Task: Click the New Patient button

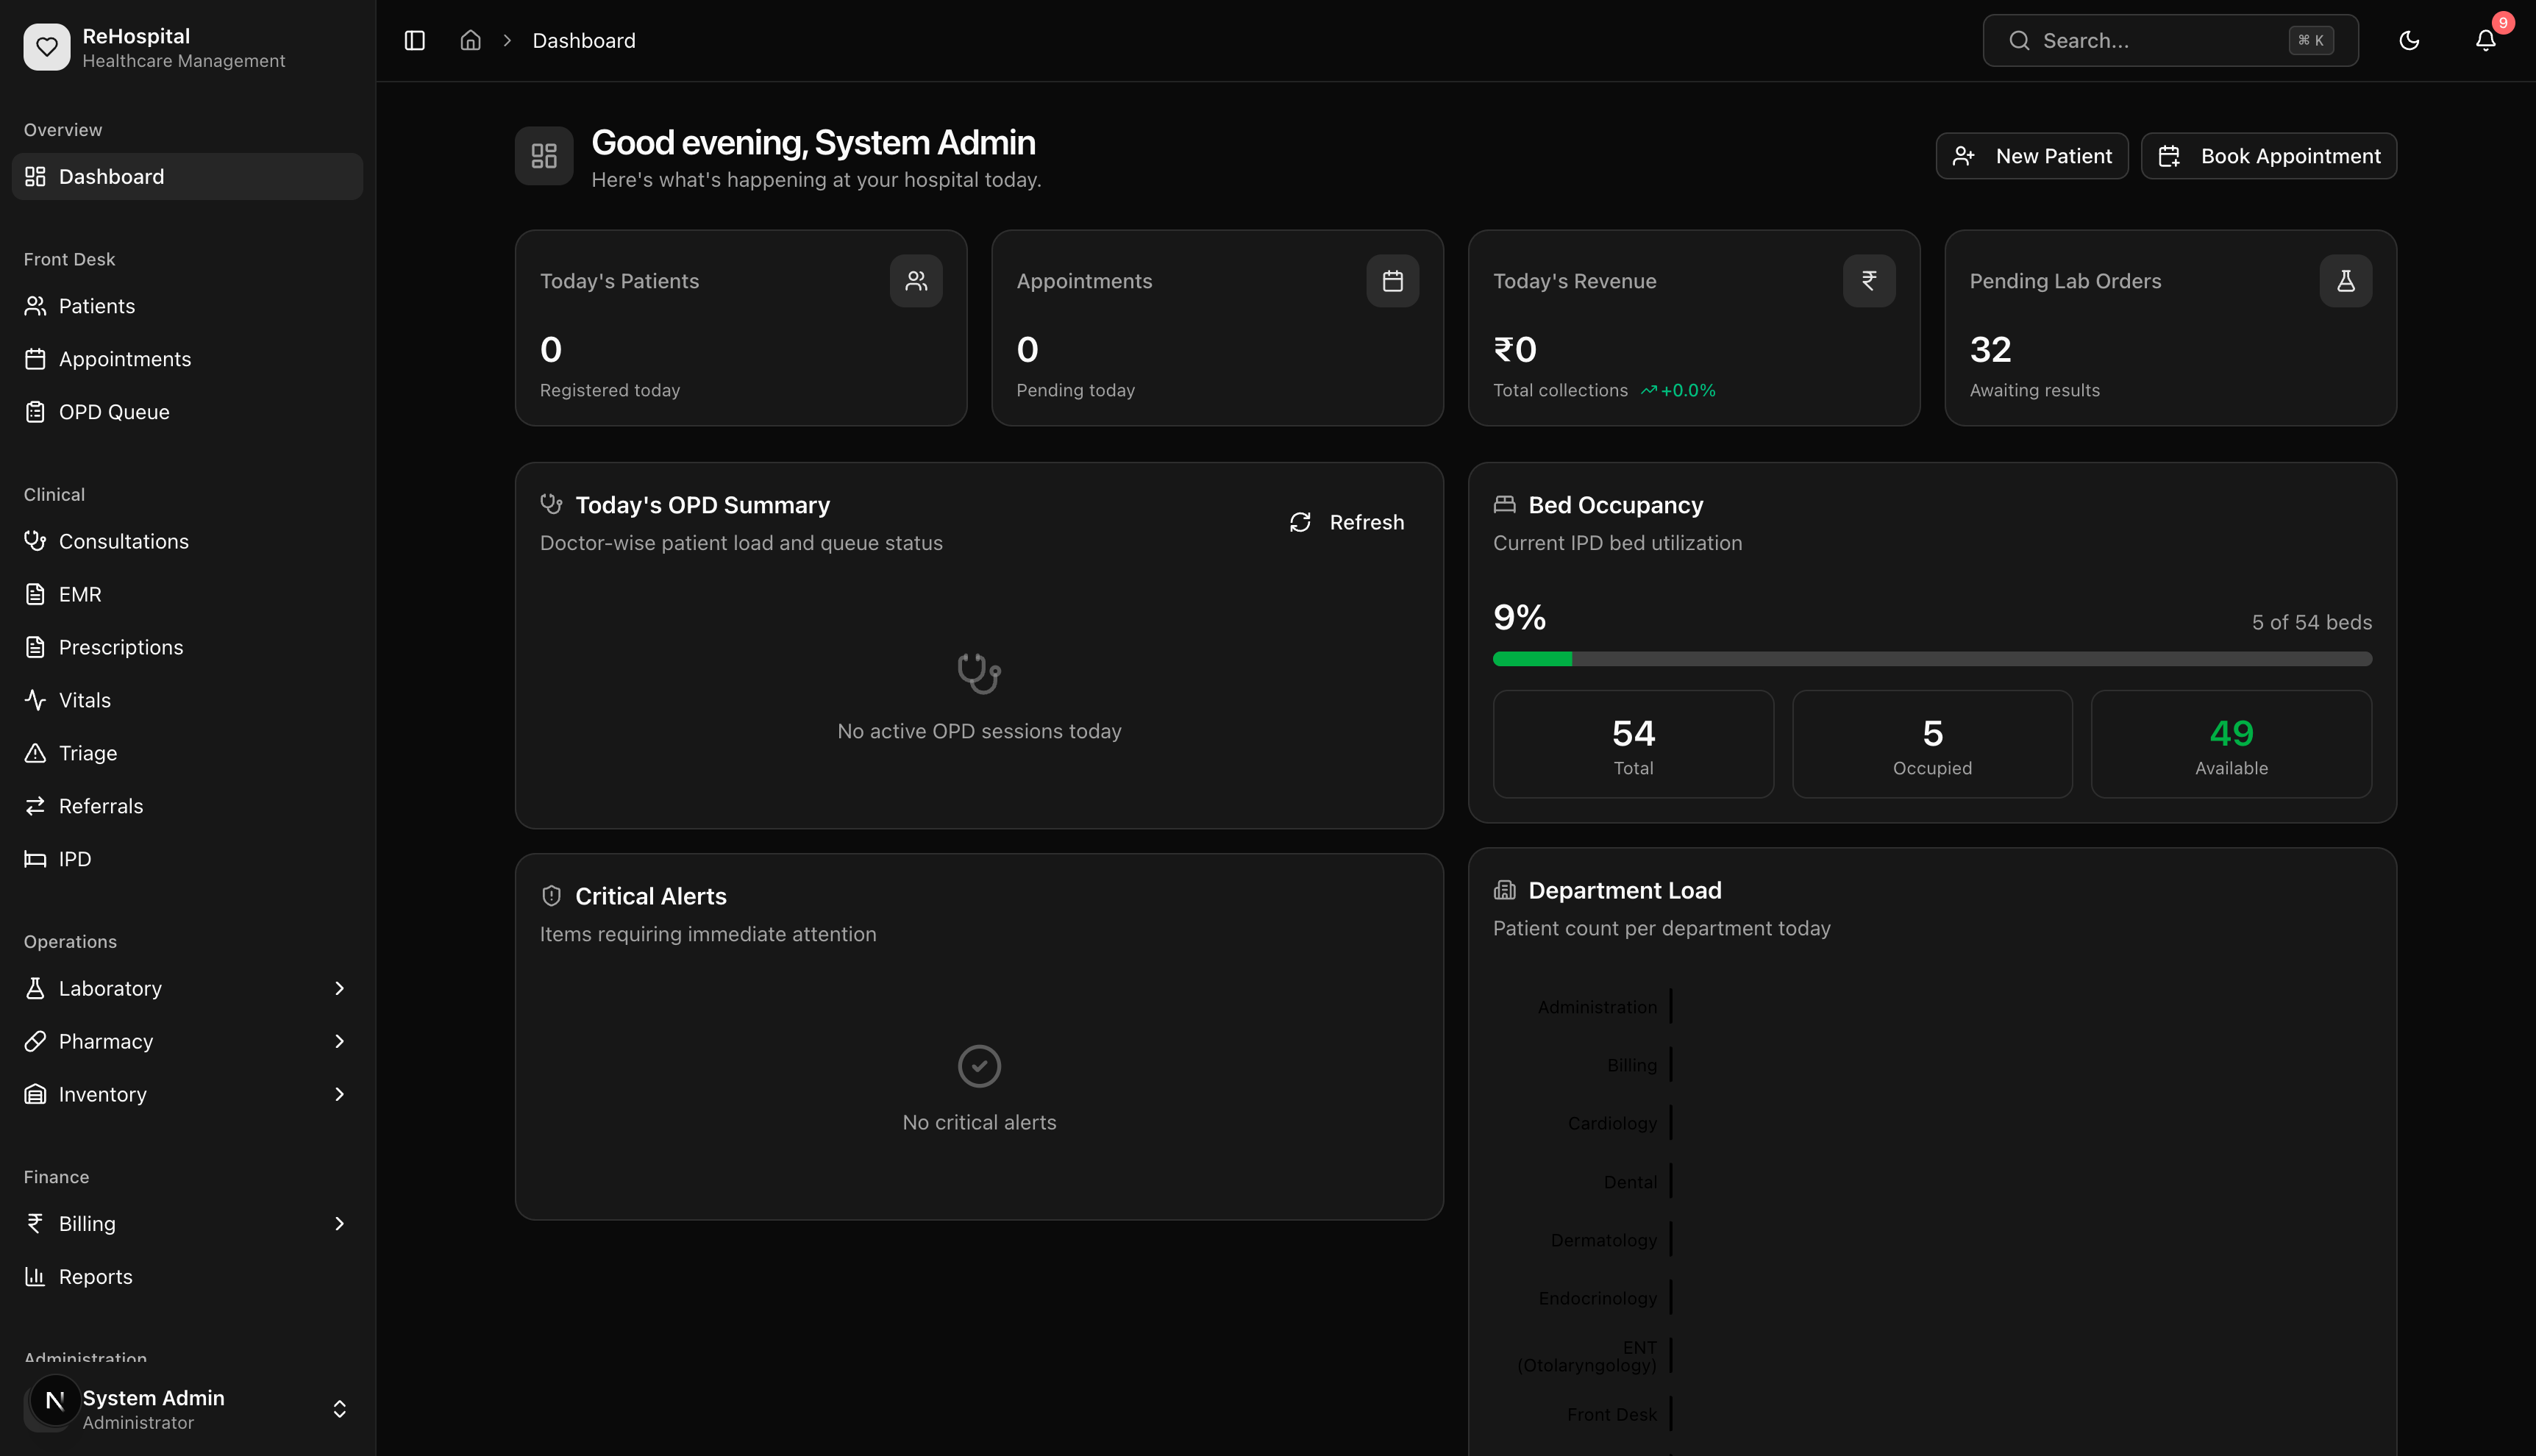Action: point(2032,155)
